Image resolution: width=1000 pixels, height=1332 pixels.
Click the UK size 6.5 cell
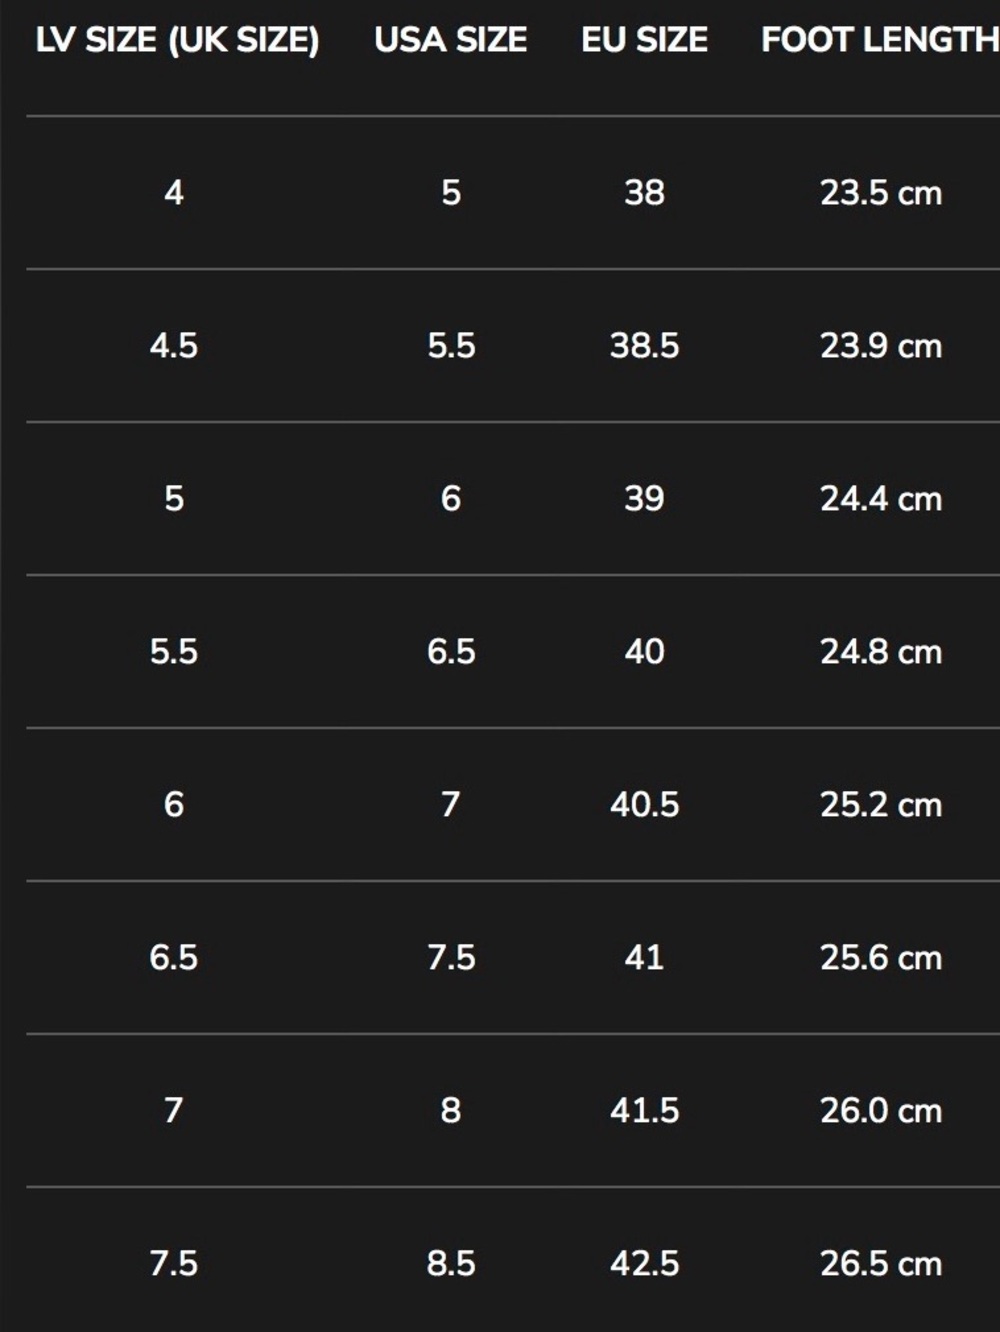click(174, 958)
